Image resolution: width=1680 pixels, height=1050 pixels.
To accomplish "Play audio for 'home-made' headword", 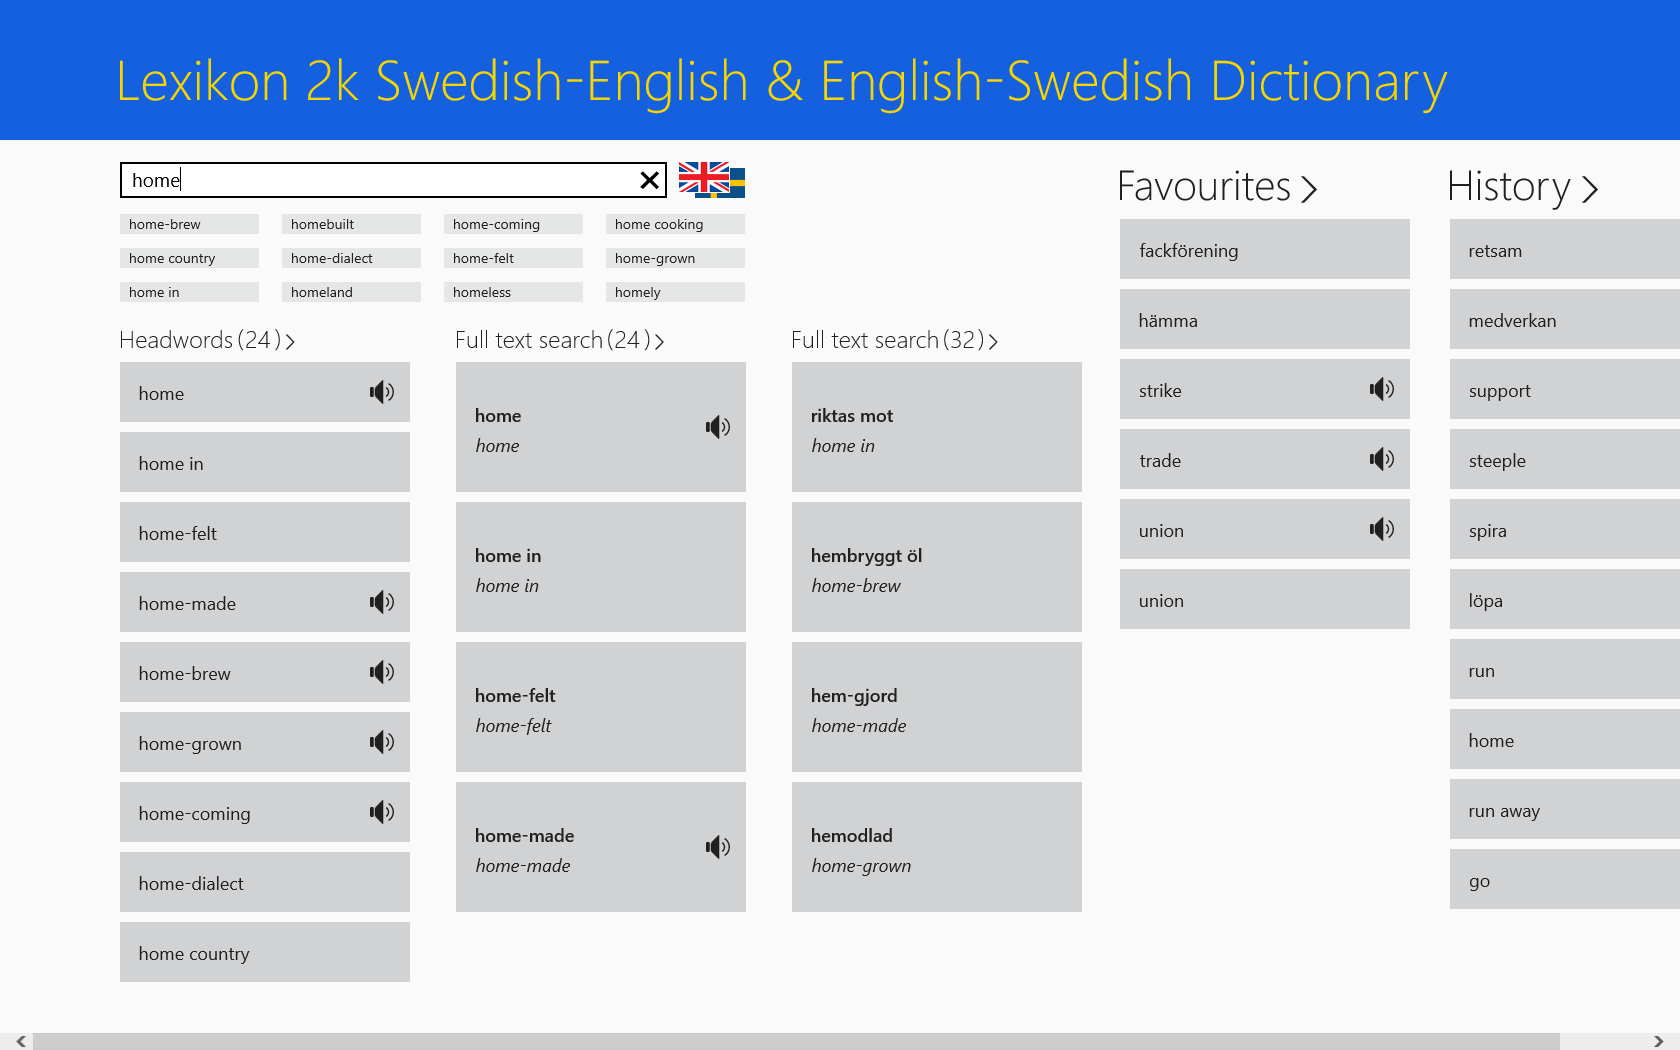I will pos(381,602).
